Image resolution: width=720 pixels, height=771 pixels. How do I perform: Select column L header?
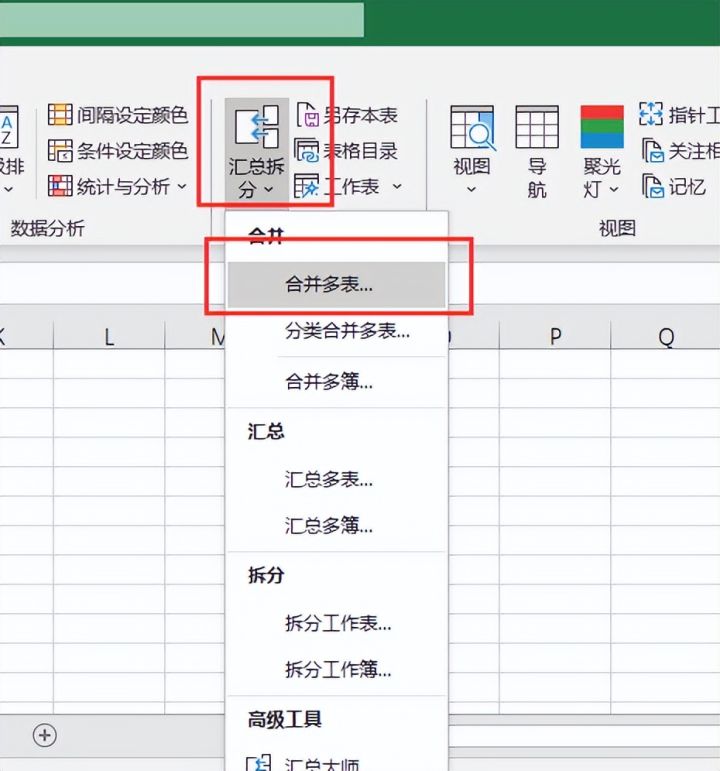click(109, 337)
